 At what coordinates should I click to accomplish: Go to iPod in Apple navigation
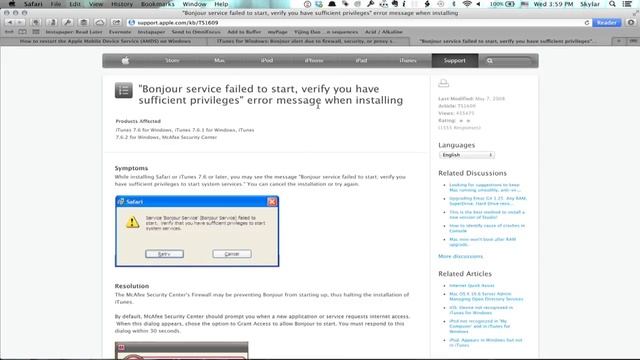(267, 60)
